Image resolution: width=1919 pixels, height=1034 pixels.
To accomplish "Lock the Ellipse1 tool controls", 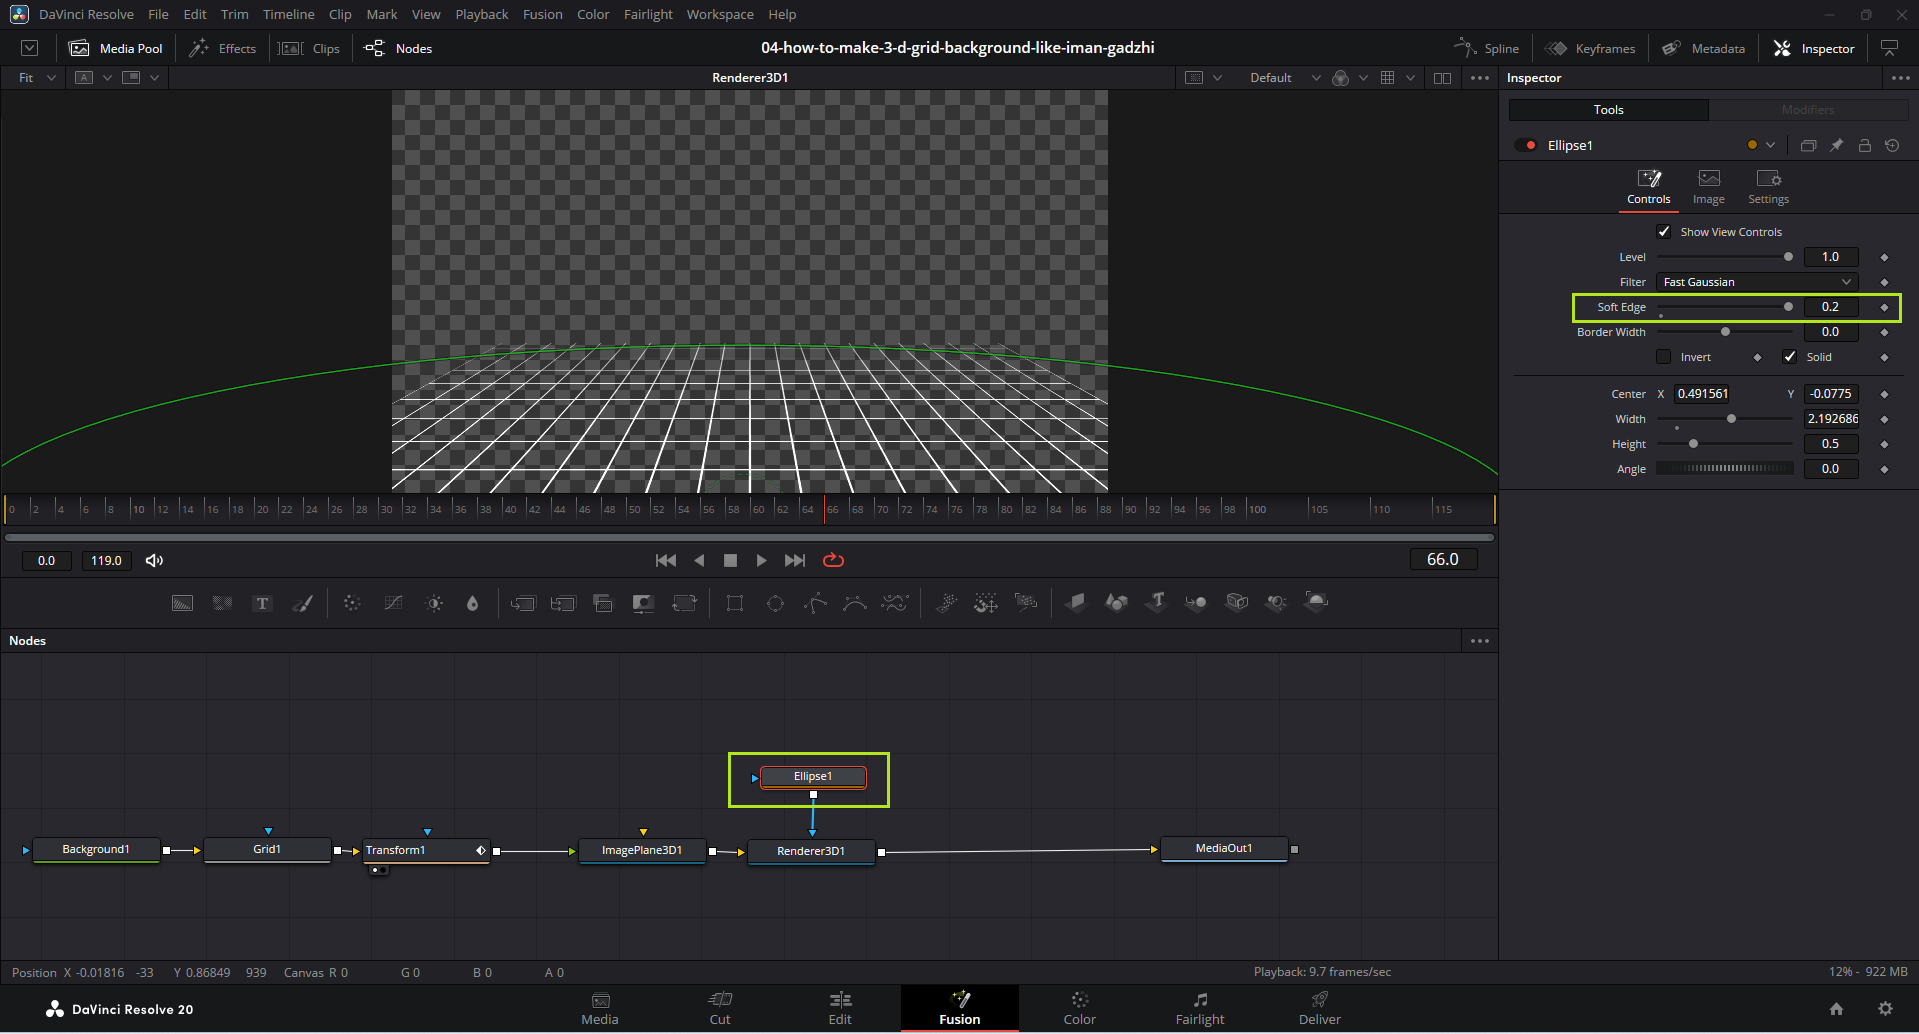I will 1864,145.
